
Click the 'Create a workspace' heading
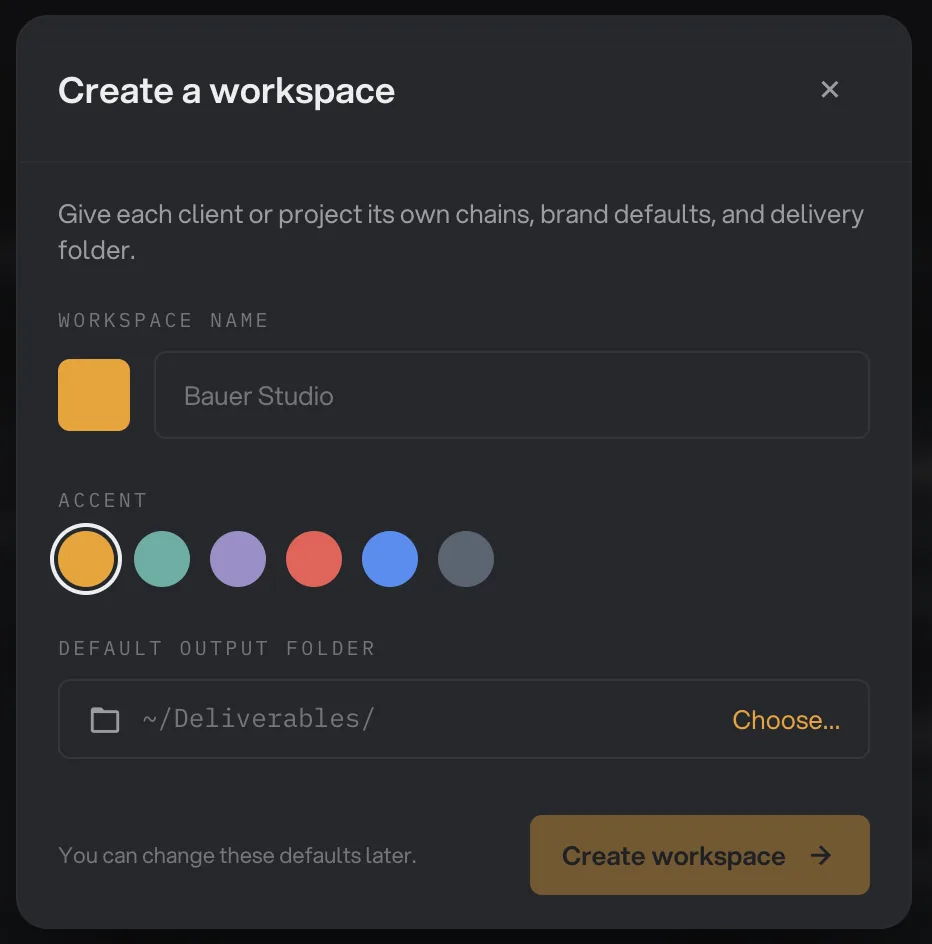[x=226, y=91]
